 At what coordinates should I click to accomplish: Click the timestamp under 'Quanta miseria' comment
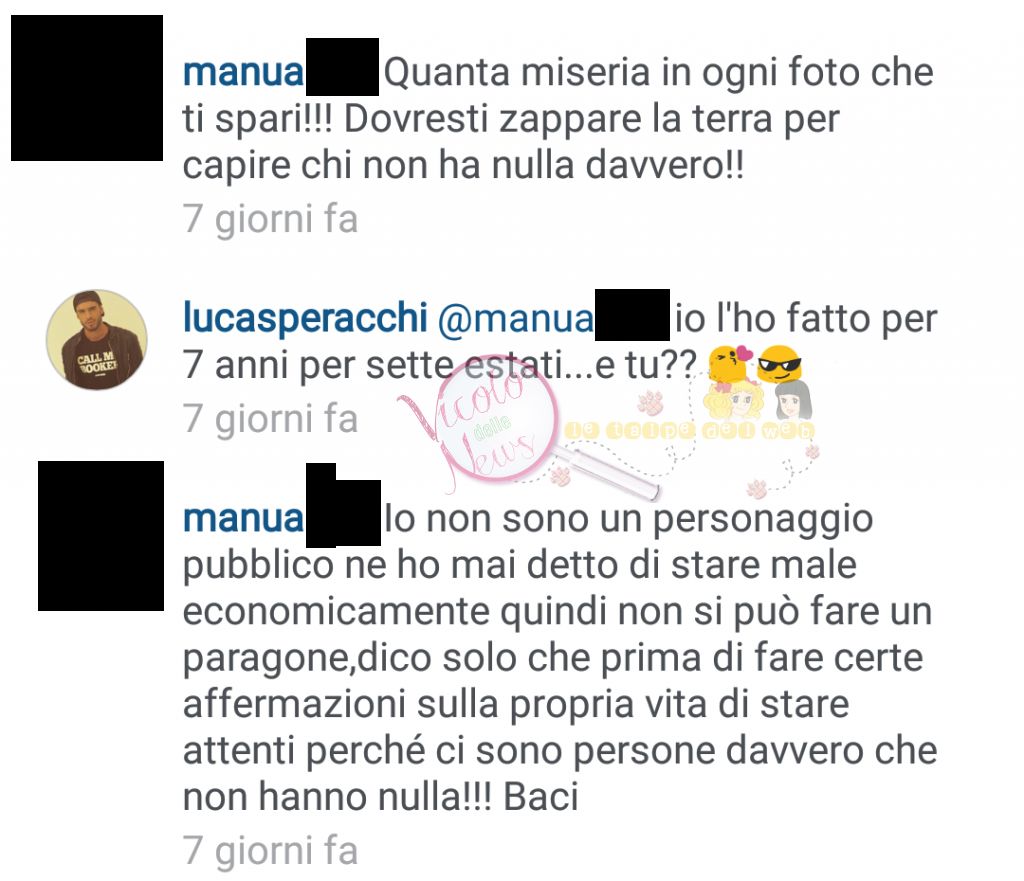[x=270, y=219]
